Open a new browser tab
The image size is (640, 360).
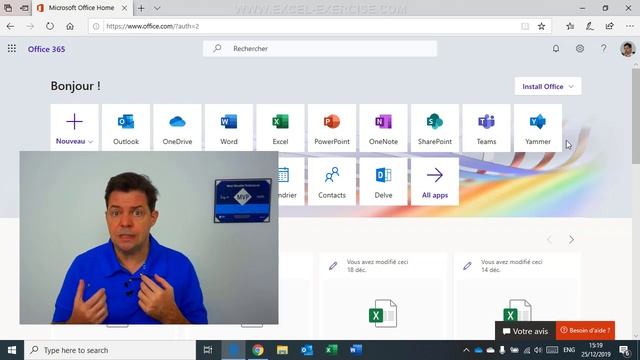pos(141,8)
